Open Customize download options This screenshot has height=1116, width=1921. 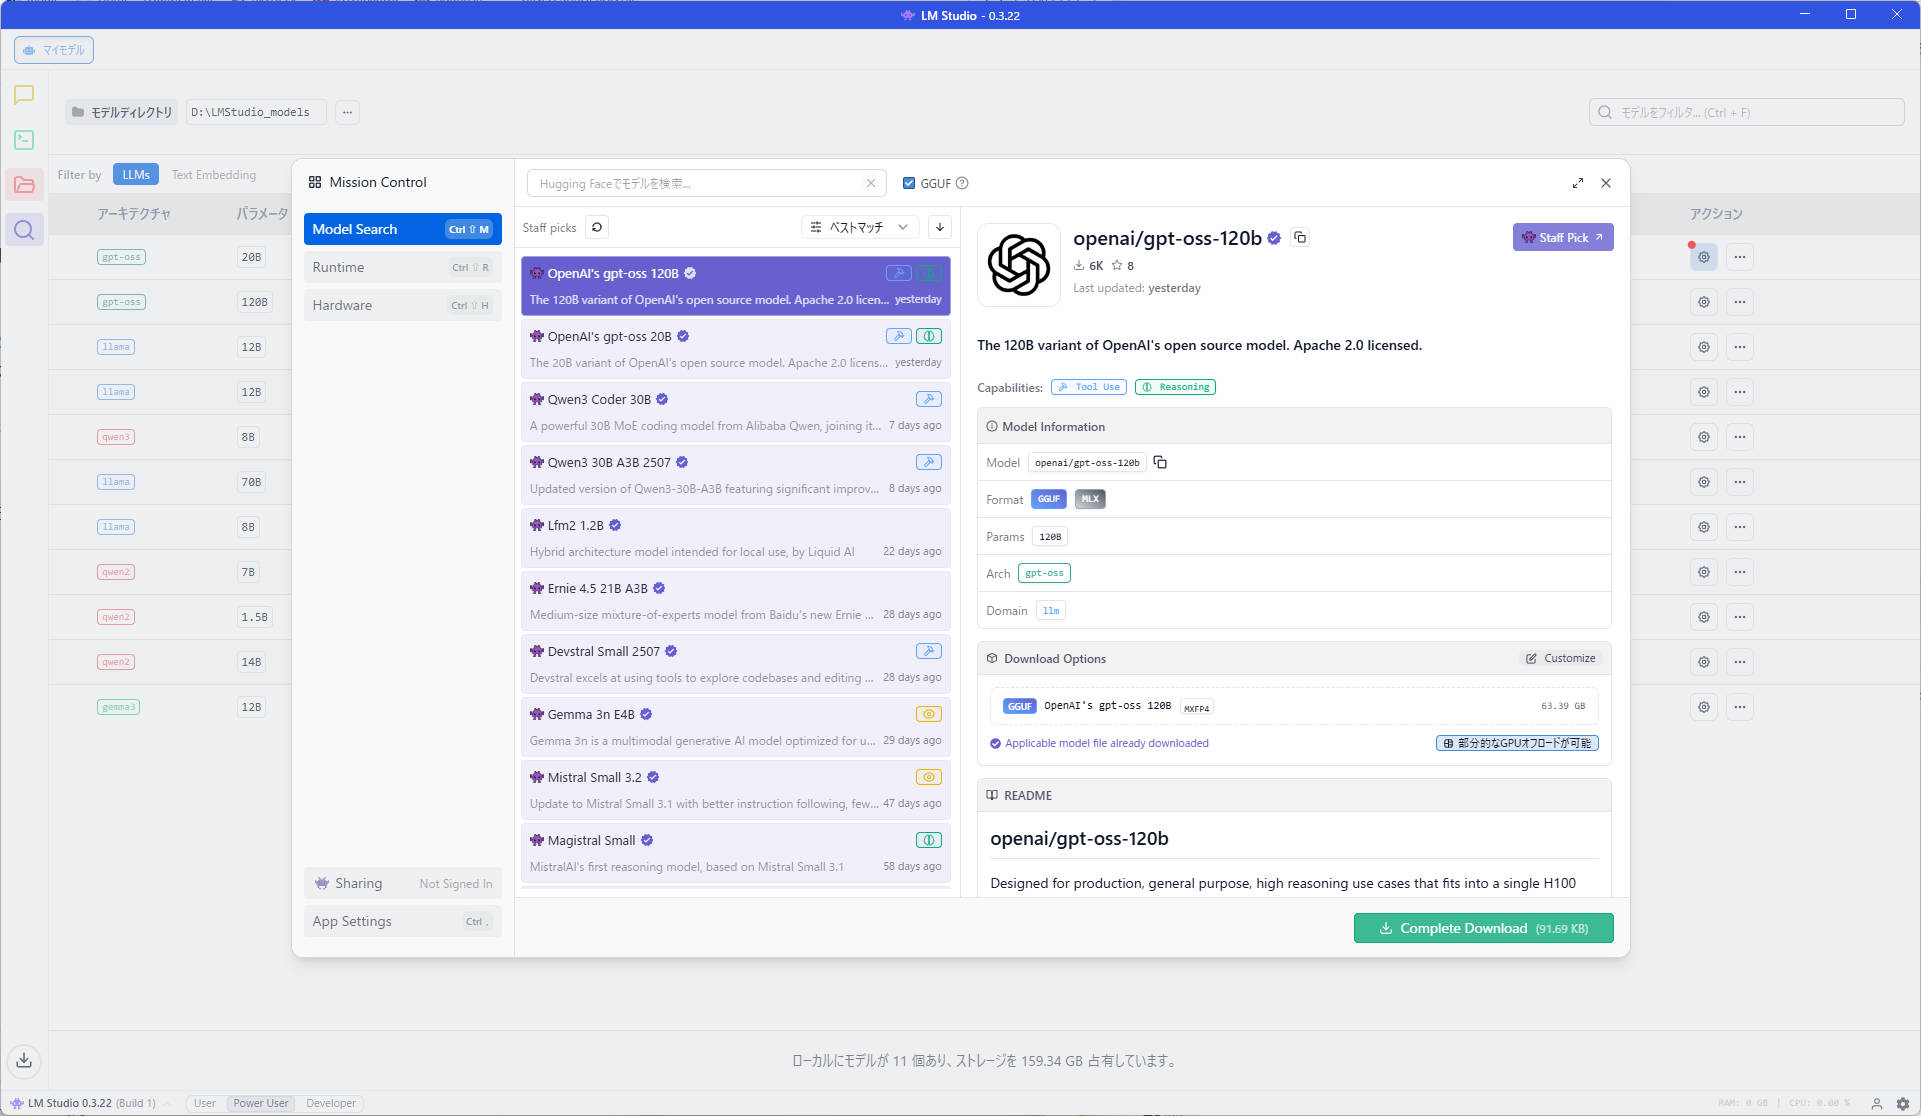click(x=1560, y=658)
